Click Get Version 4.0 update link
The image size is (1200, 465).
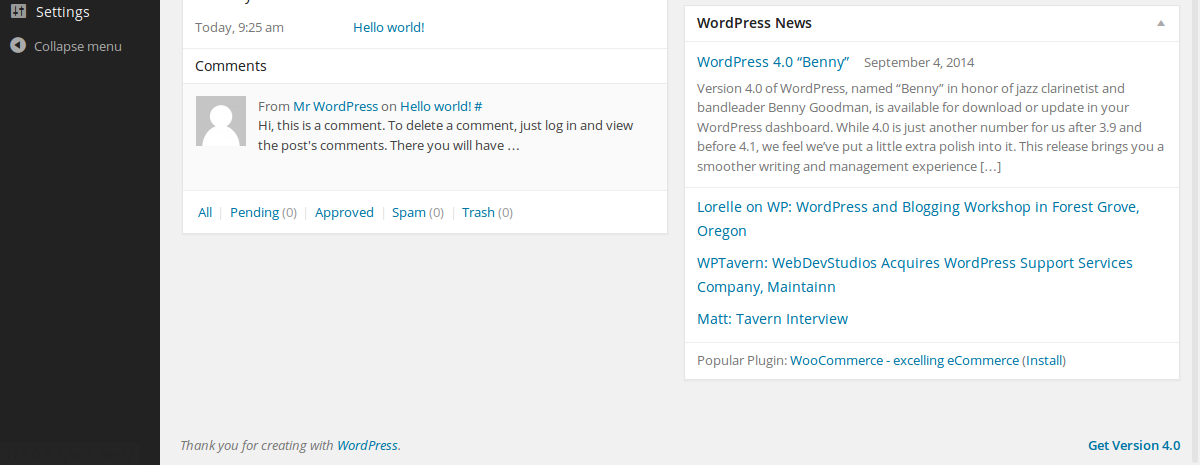point(1134,446)
